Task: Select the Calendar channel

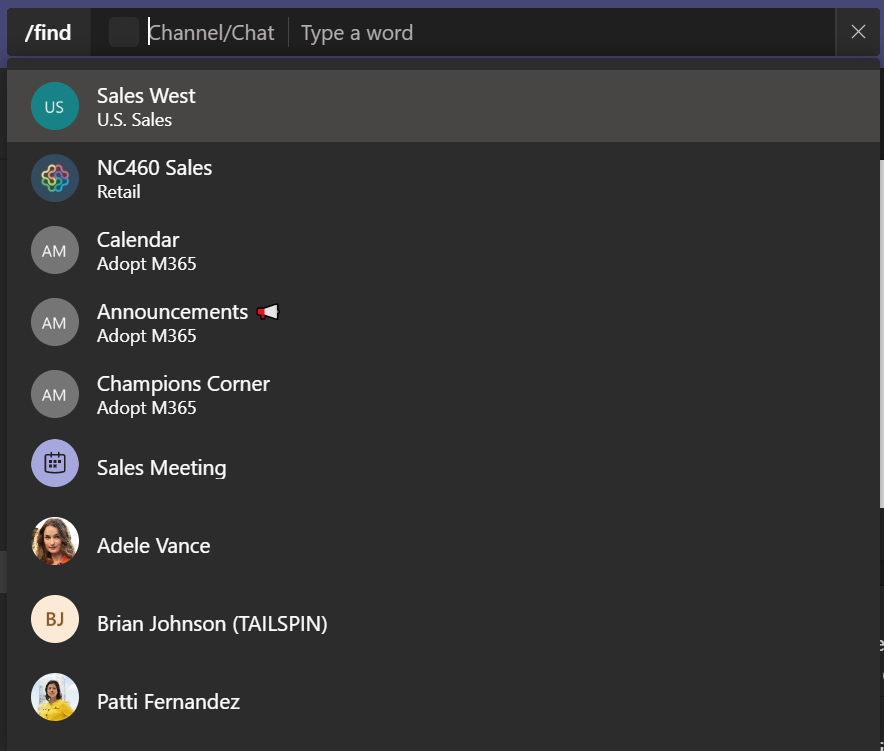Action: (443, 250)
